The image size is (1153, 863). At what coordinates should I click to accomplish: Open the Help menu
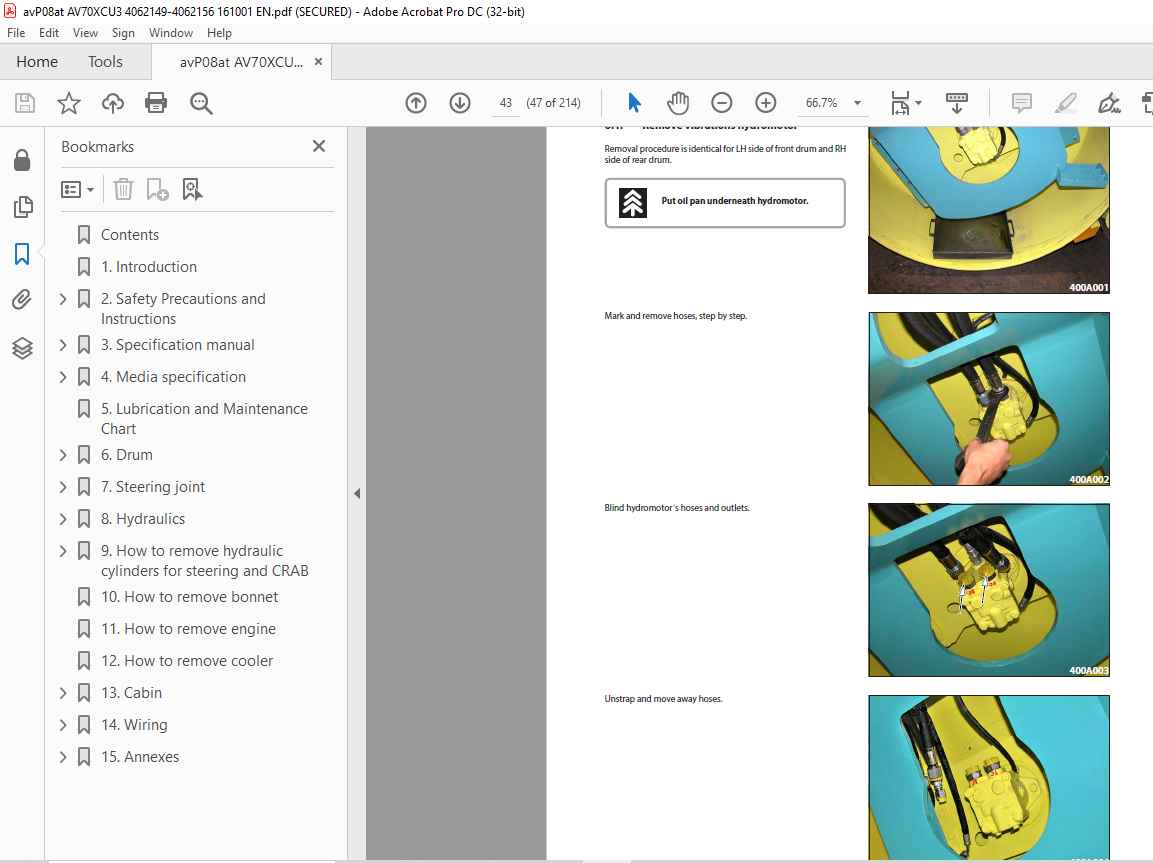click(x=219, y=33)
